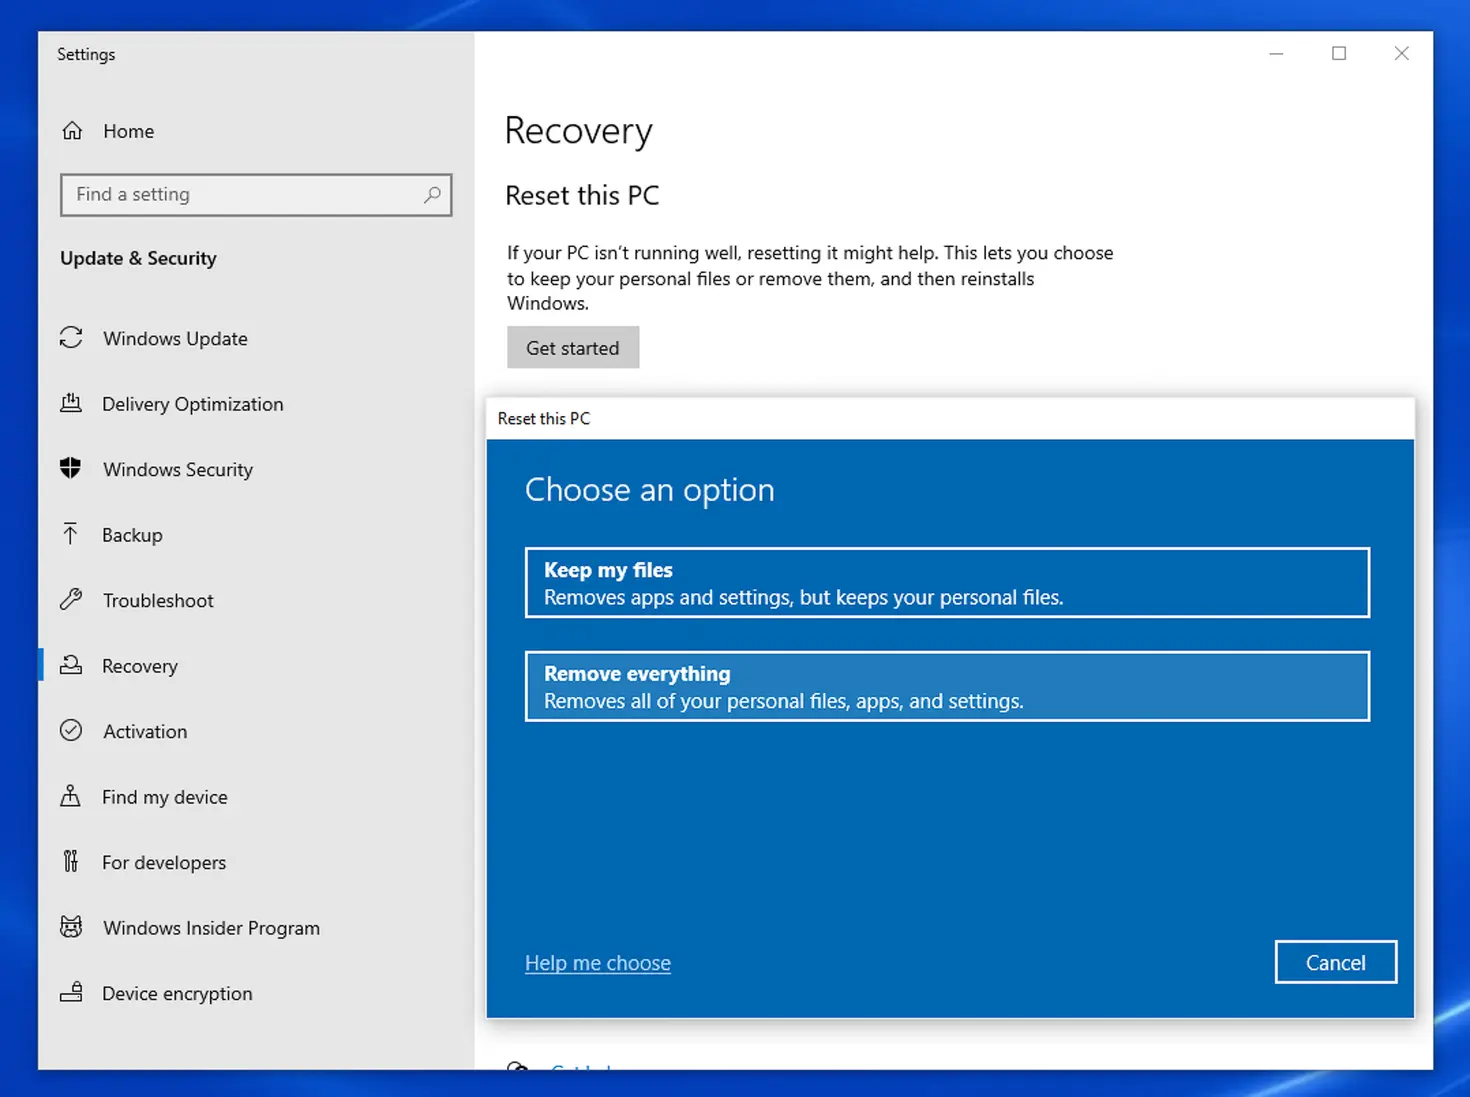This screenshot has height=1097, width=1470.
Task: Maximize the Settings window
Action: click(1339, 54)
